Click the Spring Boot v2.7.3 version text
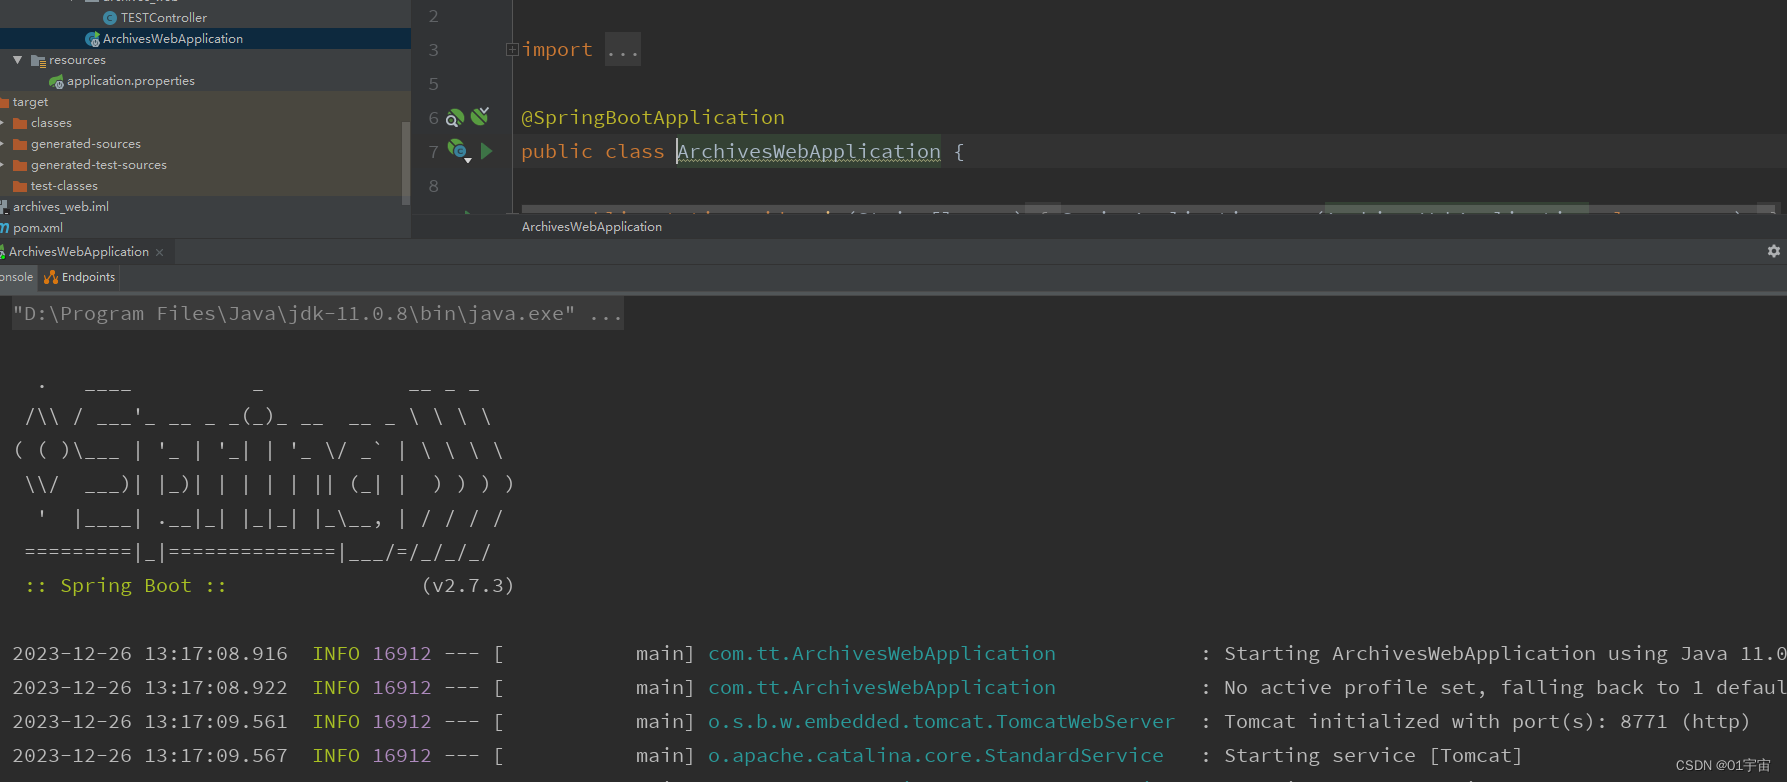The image size is (1787, 782). pos(468,586)
